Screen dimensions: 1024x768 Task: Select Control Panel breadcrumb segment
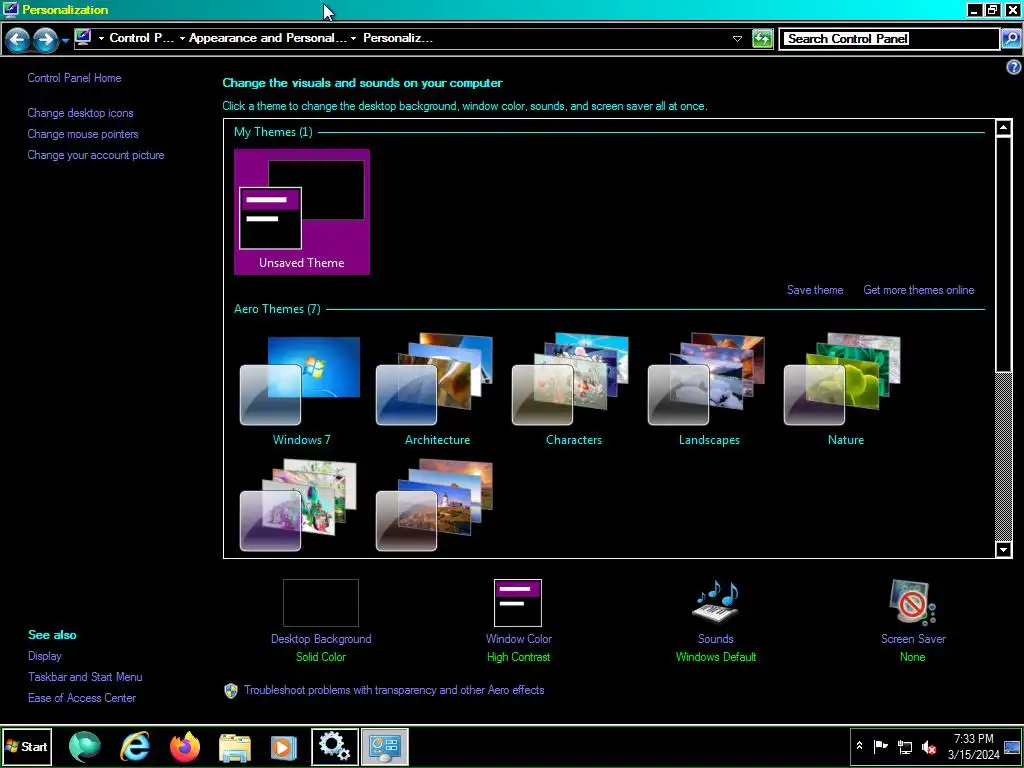point(142,38)
